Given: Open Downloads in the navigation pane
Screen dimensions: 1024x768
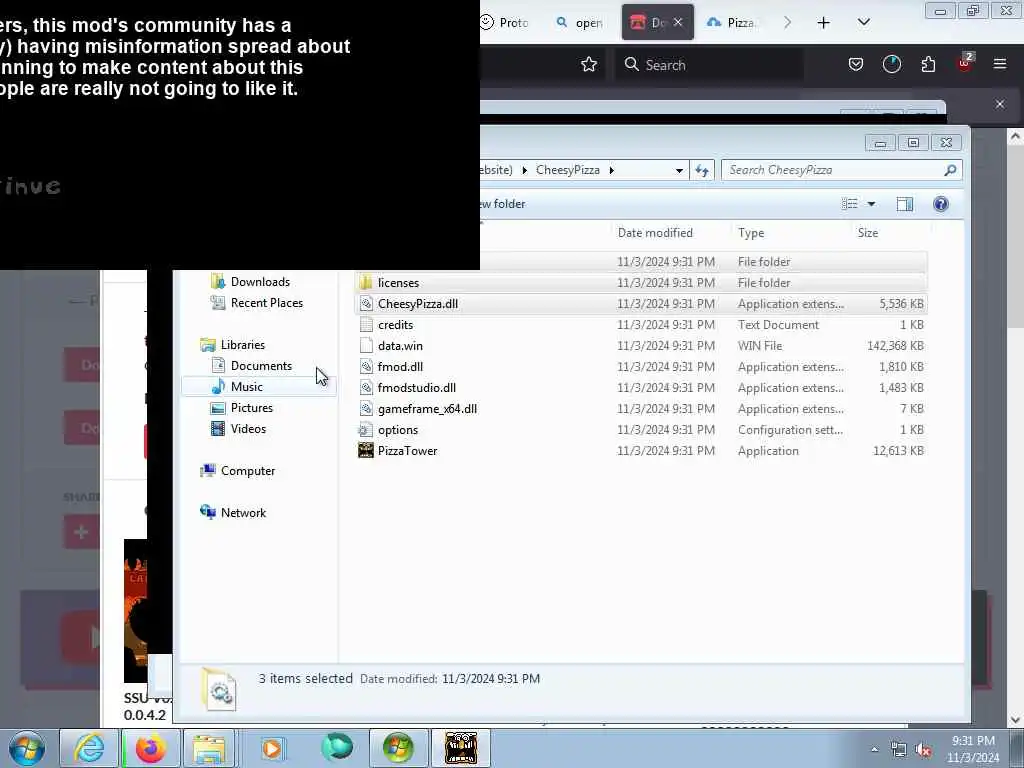Looking at the screenshot, I should (250, 281).
